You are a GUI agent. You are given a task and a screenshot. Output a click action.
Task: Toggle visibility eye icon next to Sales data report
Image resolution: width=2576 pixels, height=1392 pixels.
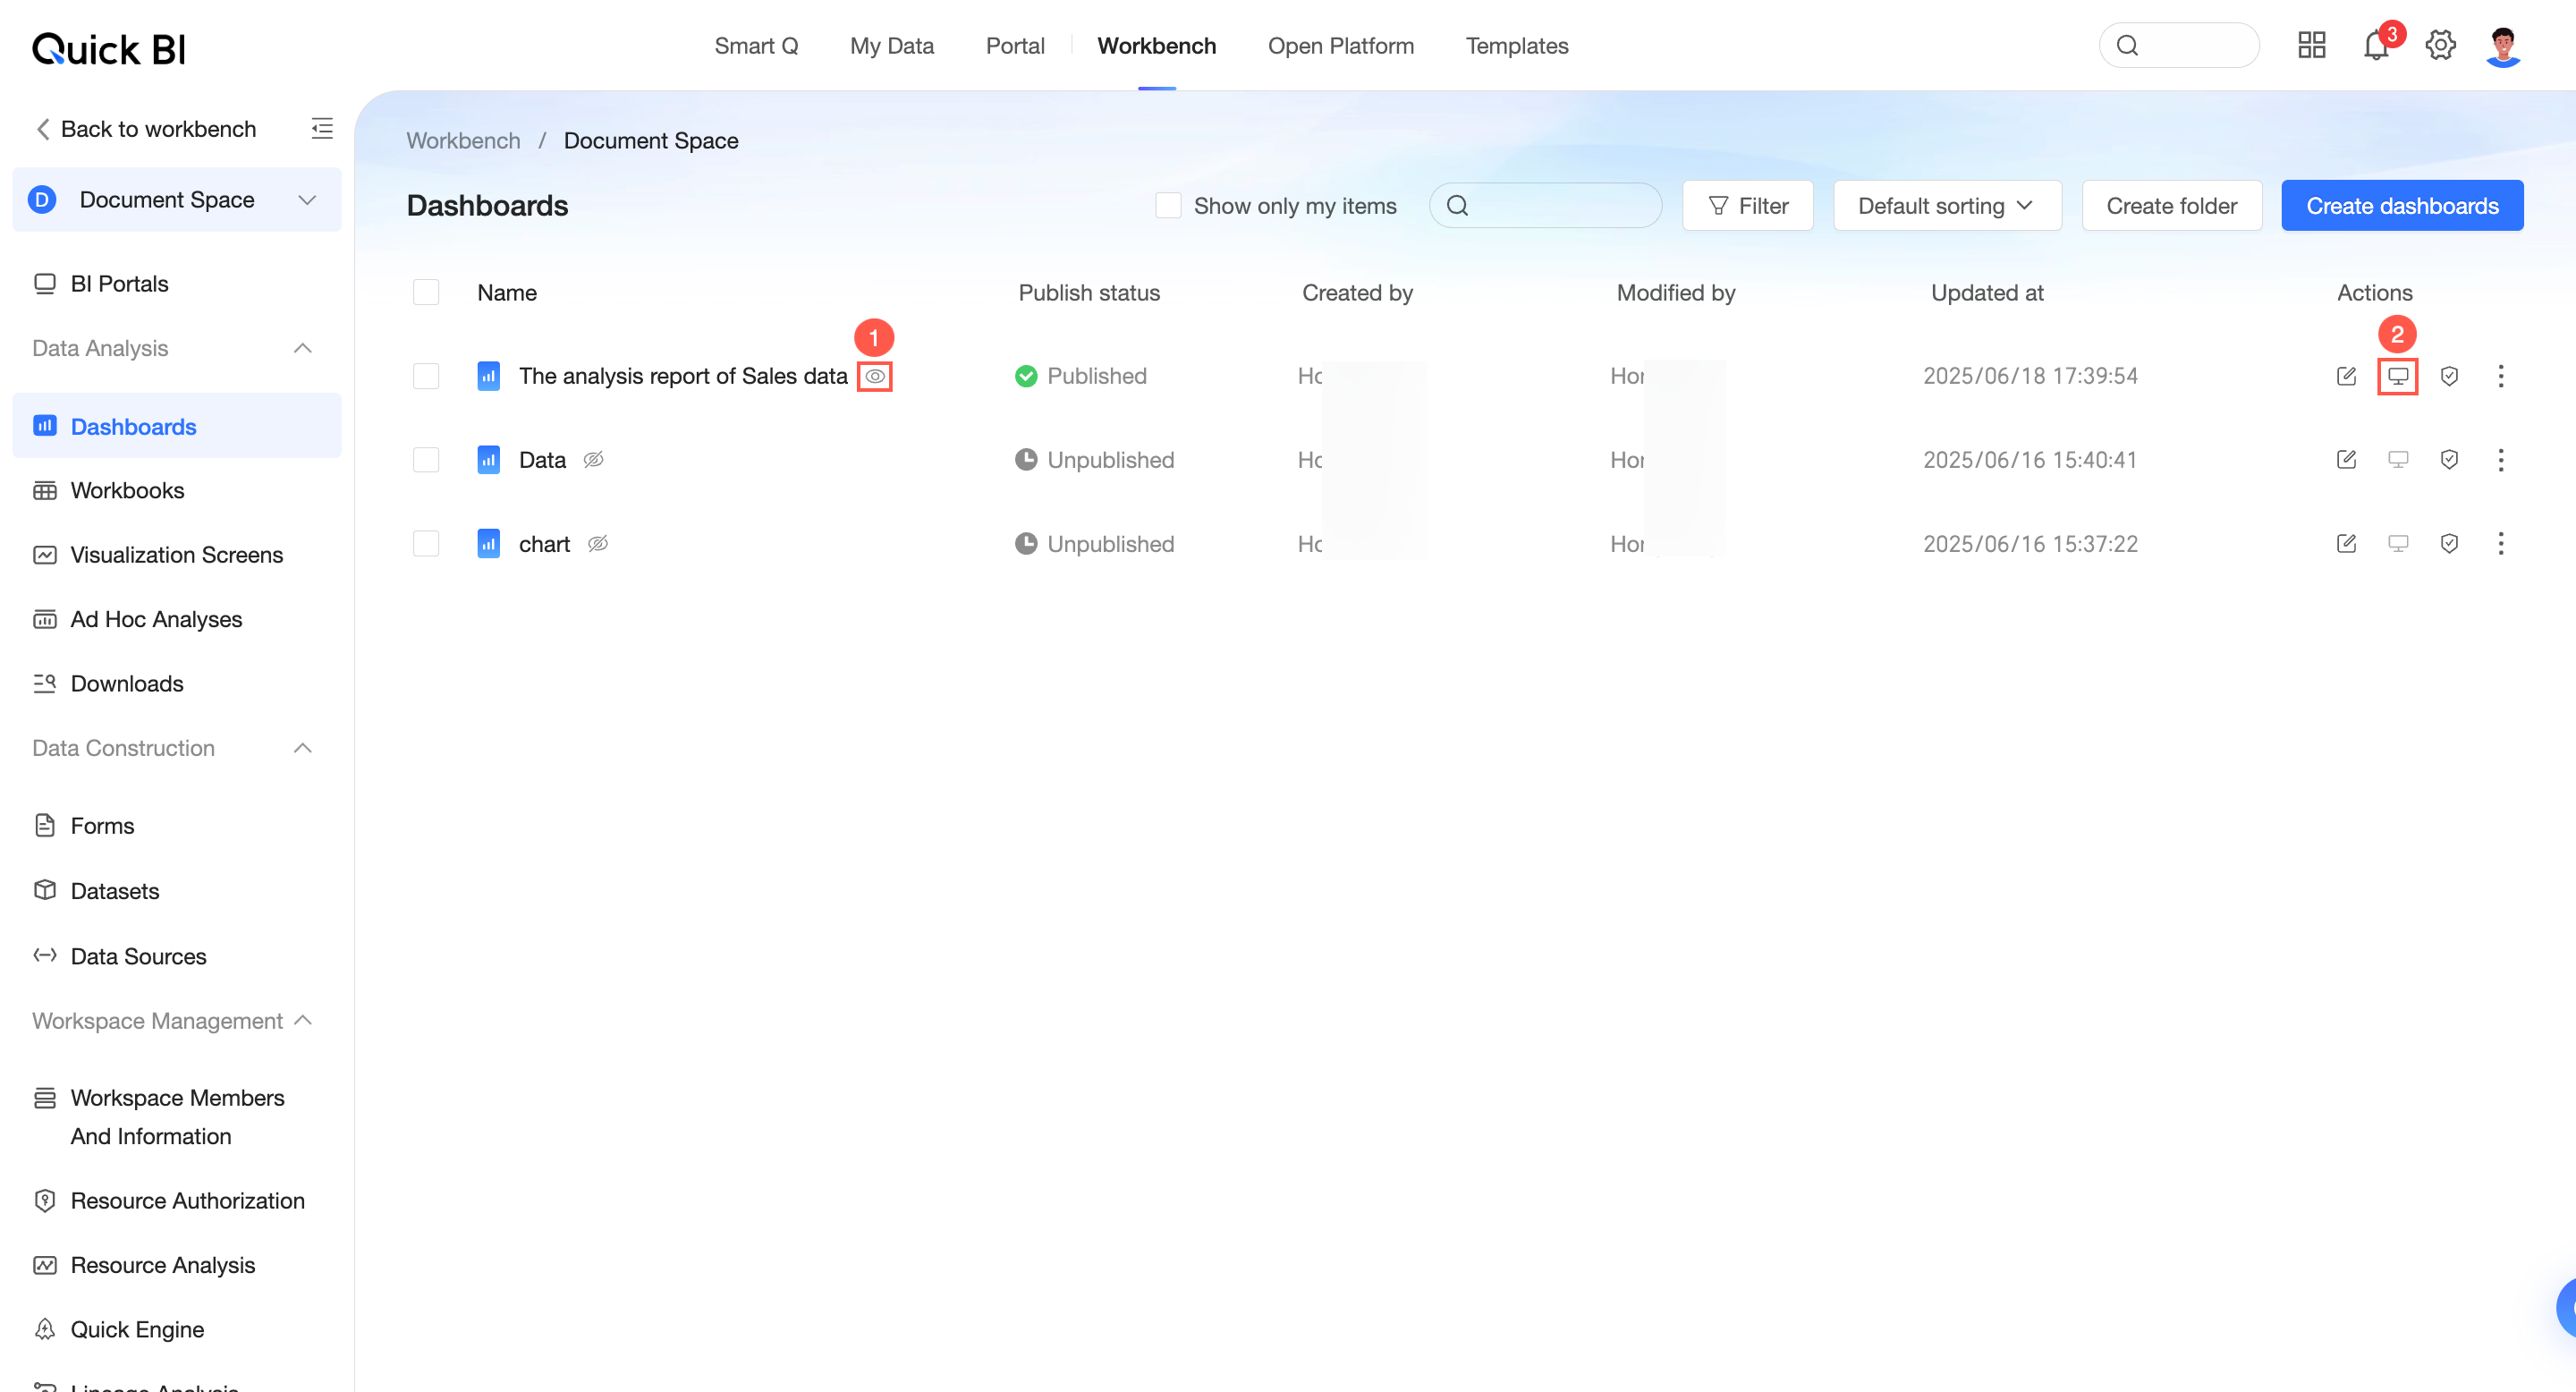pyautogui.click(x=874, y=377)
